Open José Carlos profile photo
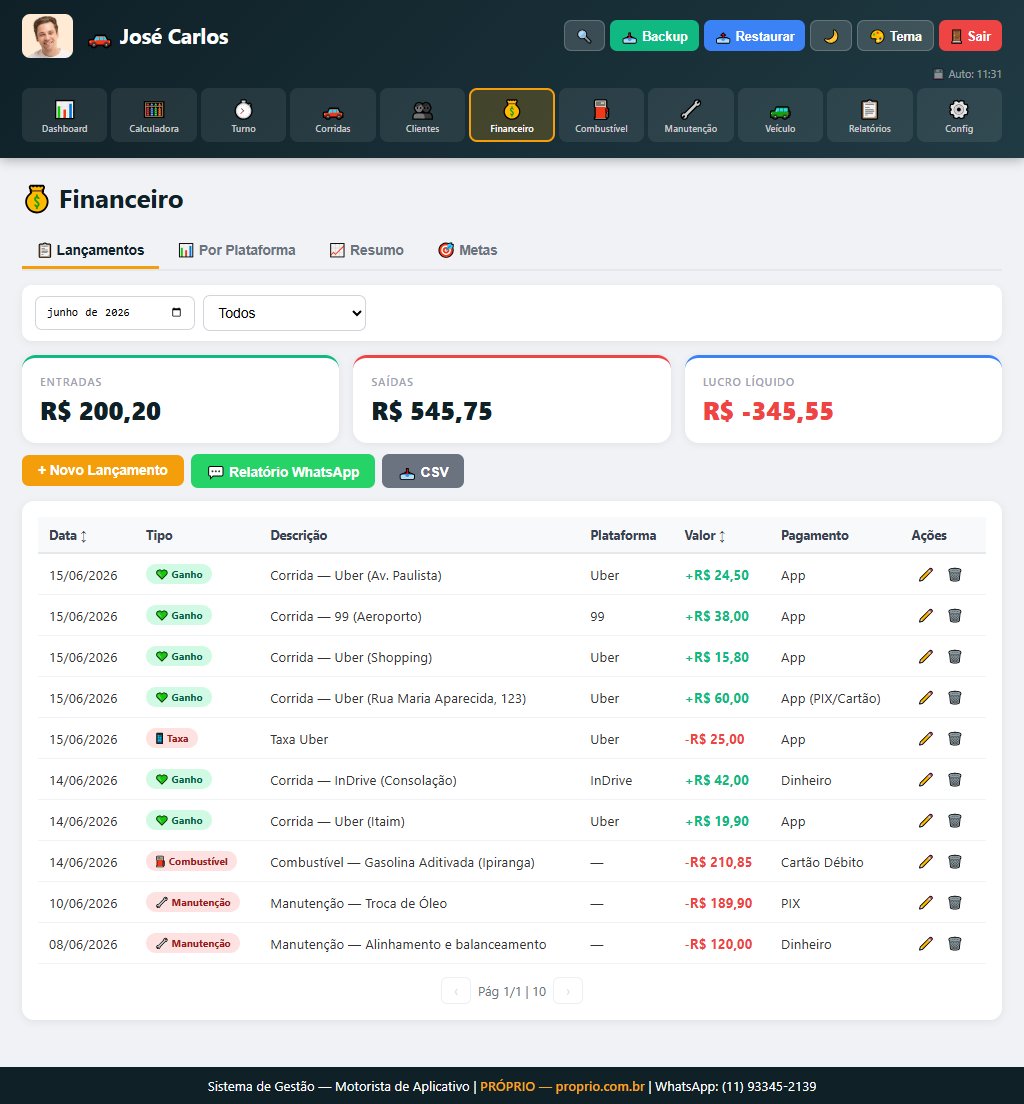The image size is (1024, 1104). point(47,36)
